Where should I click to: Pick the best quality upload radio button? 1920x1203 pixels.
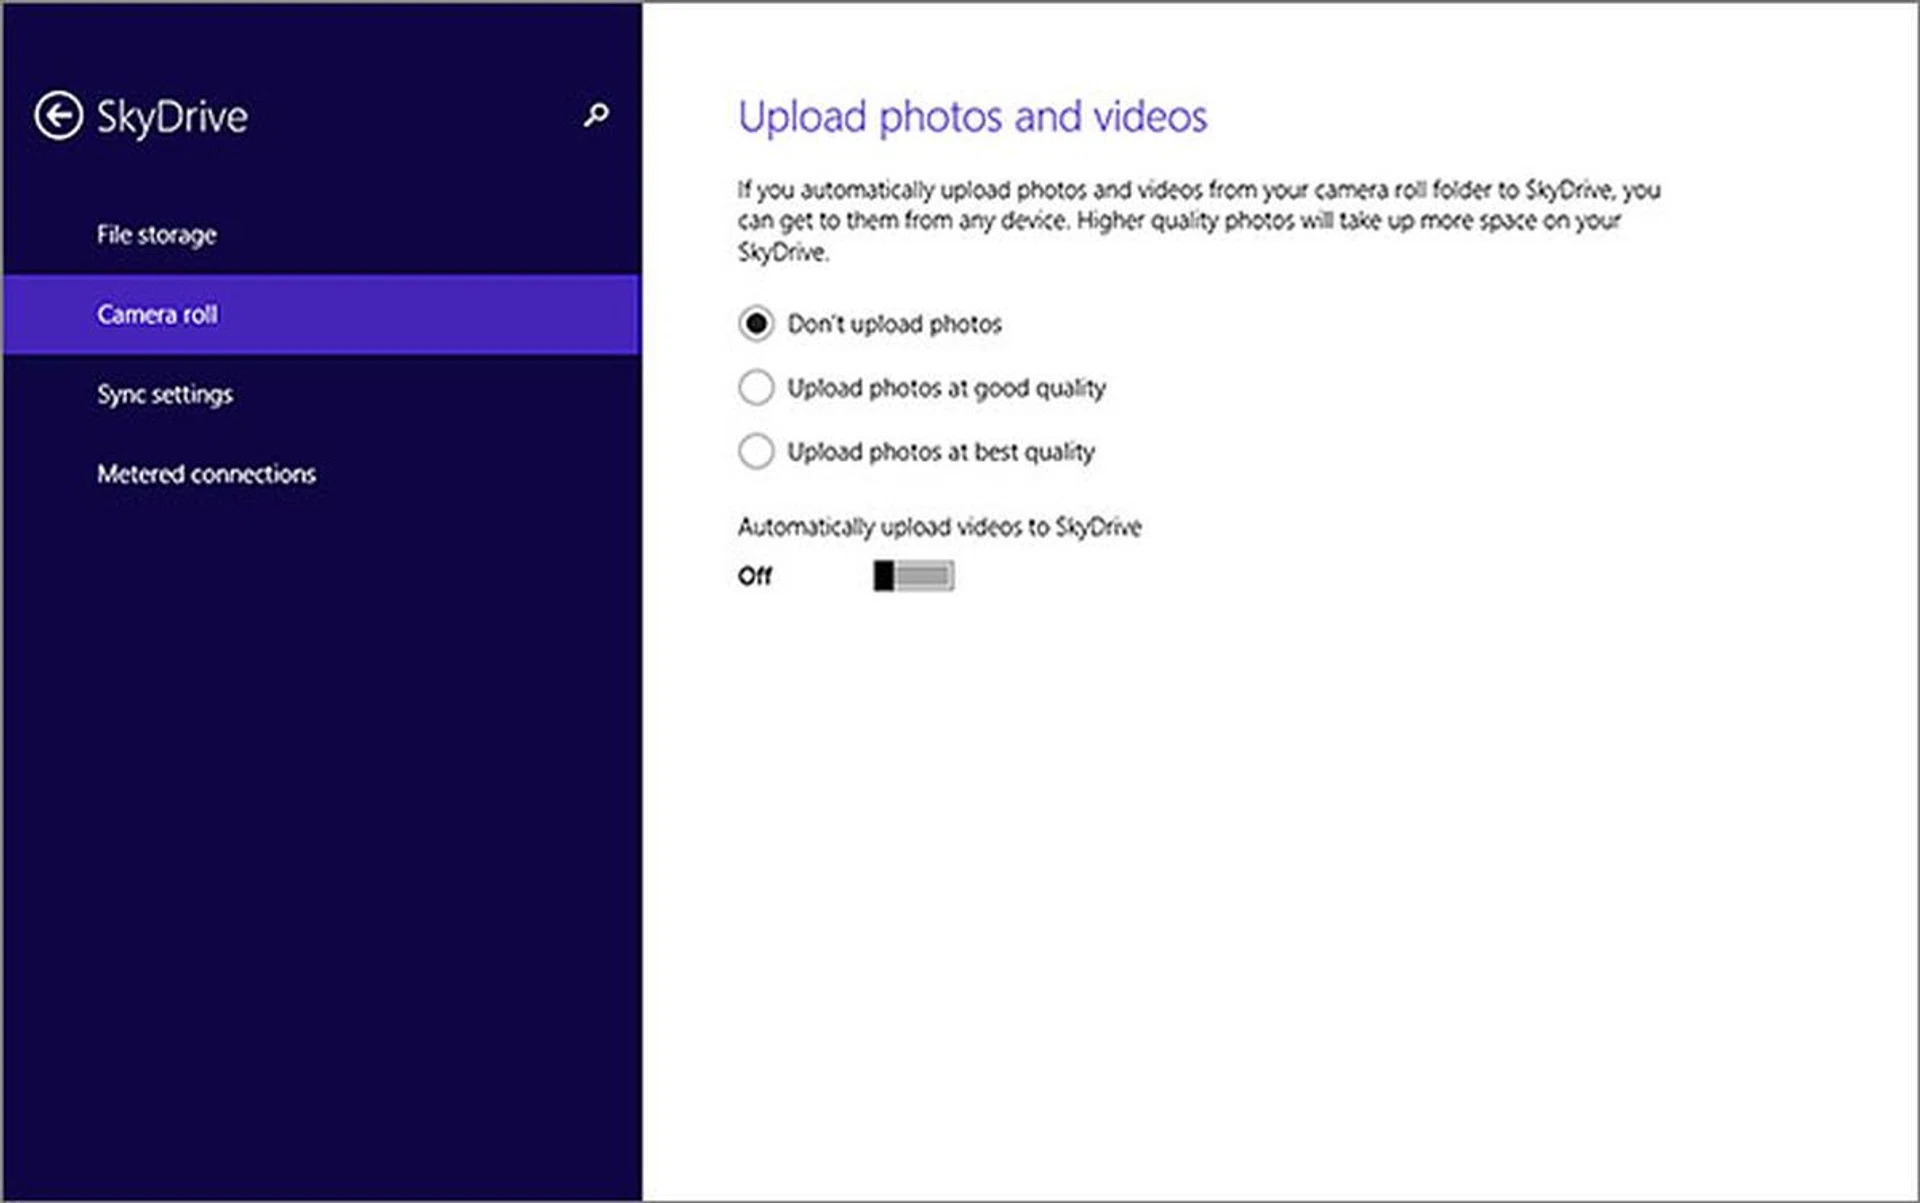[756, 451]
